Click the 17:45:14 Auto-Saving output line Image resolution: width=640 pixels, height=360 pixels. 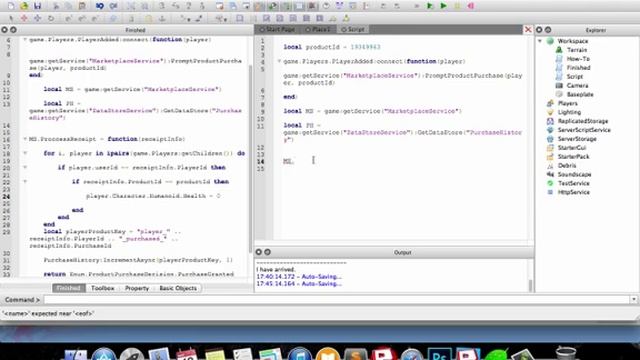299,284
